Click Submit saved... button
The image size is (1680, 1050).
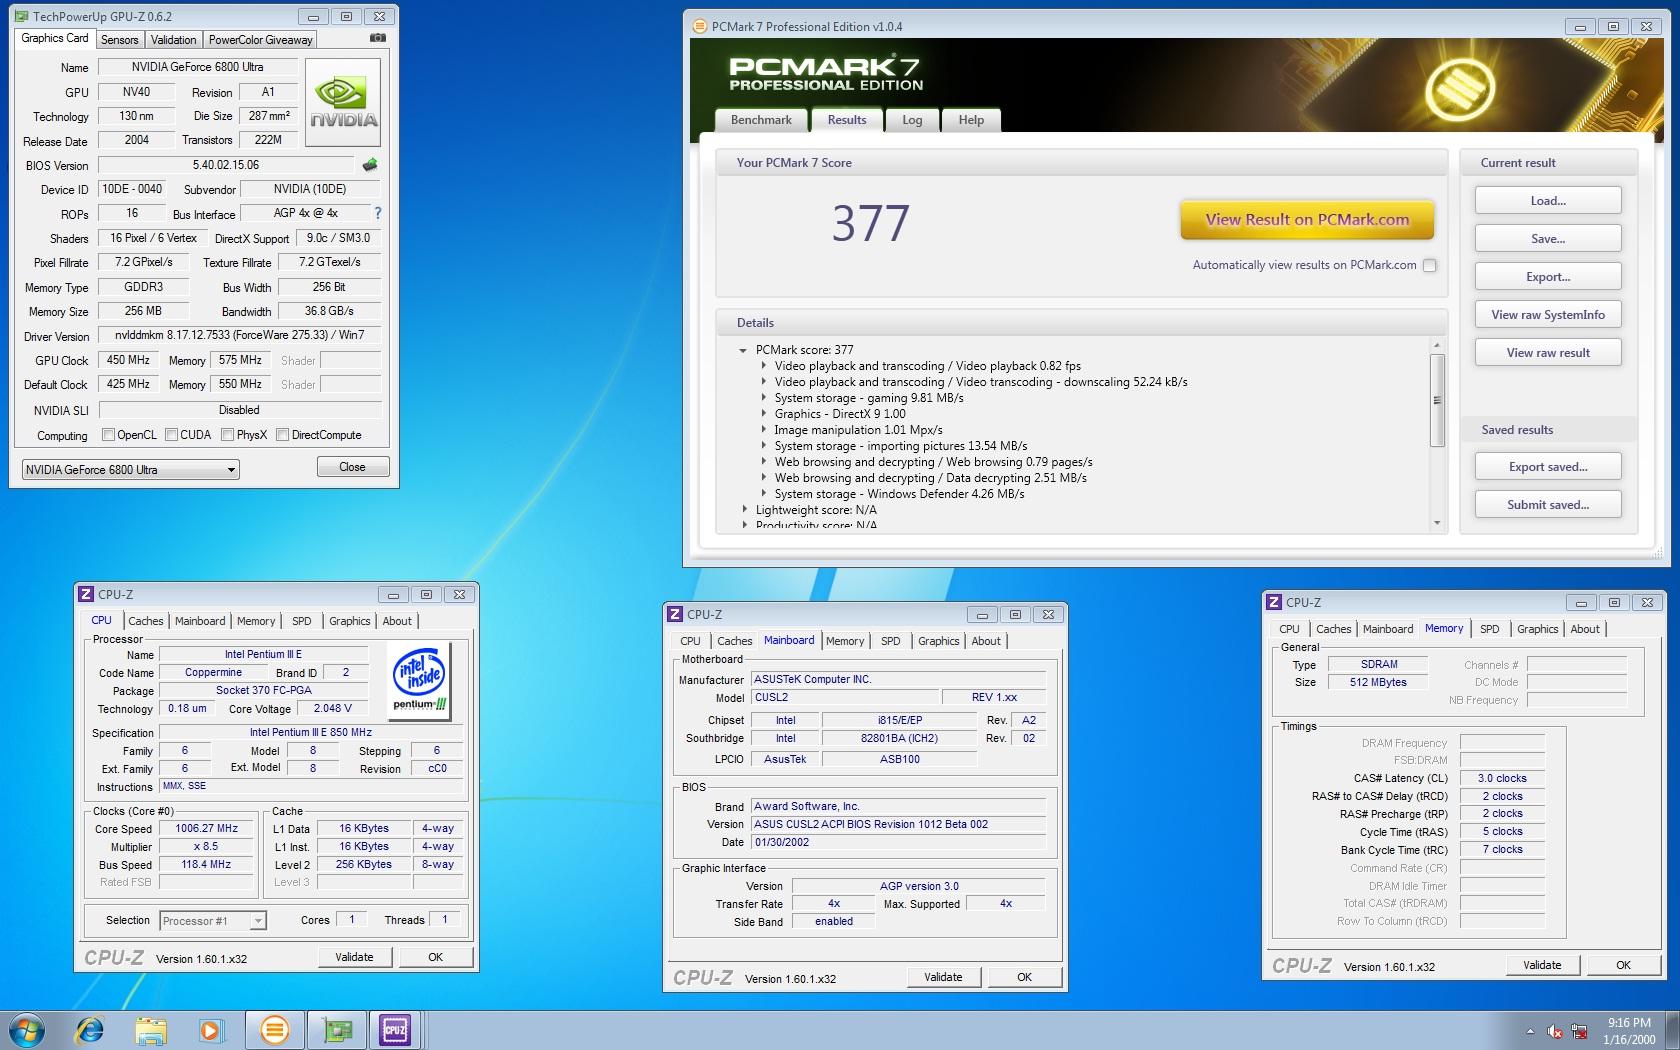pyautogui.click(x=1548, y=505)
